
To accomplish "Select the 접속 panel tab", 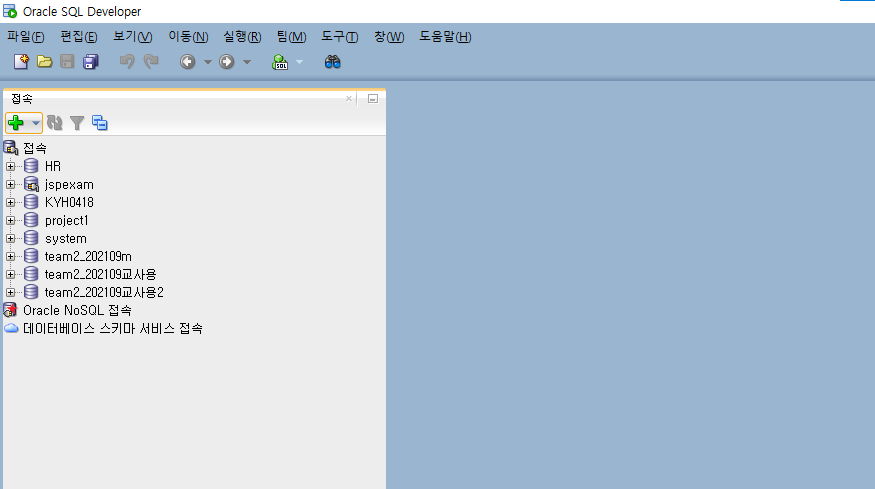I will [x=22, y=99].
